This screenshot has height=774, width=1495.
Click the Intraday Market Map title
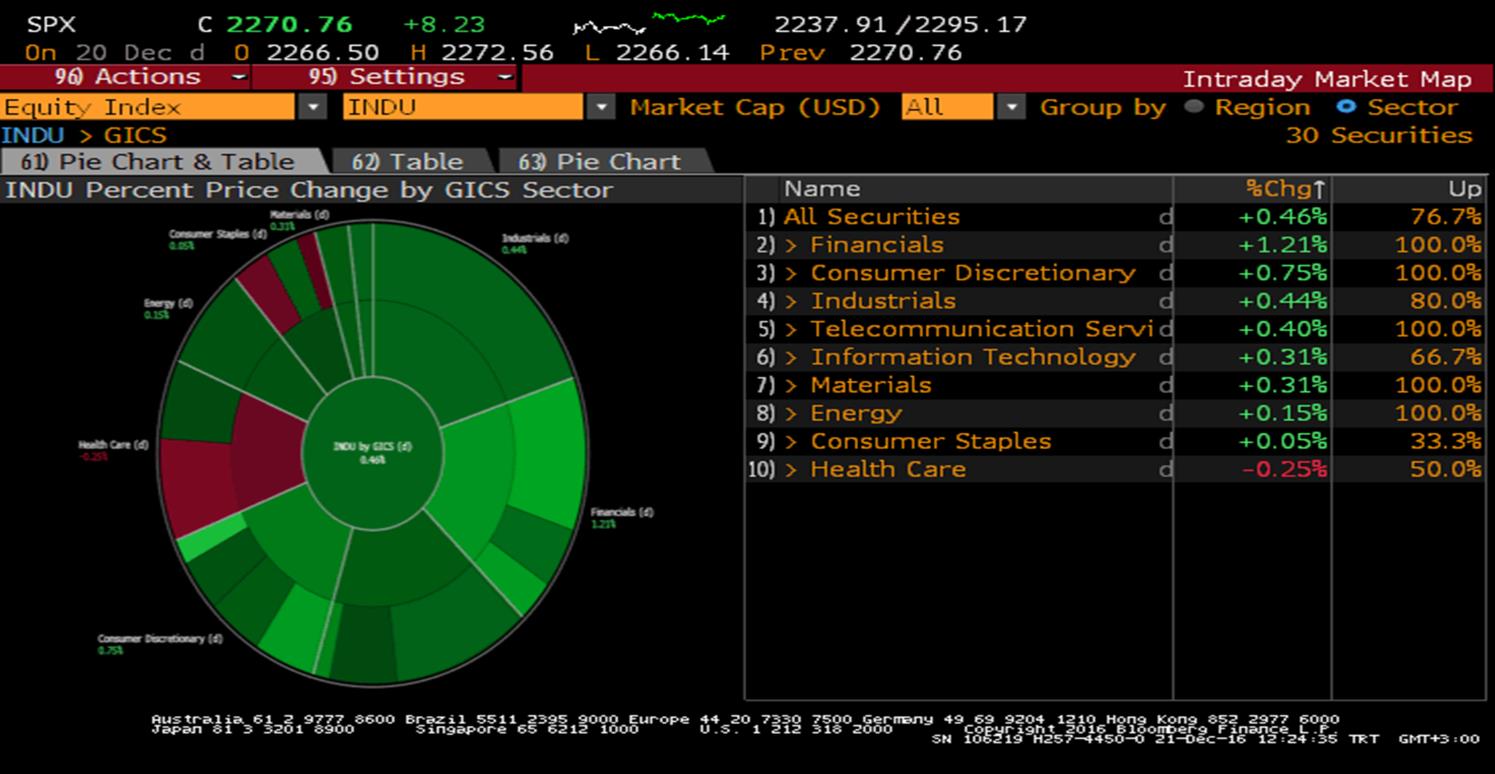(1327, 79)
